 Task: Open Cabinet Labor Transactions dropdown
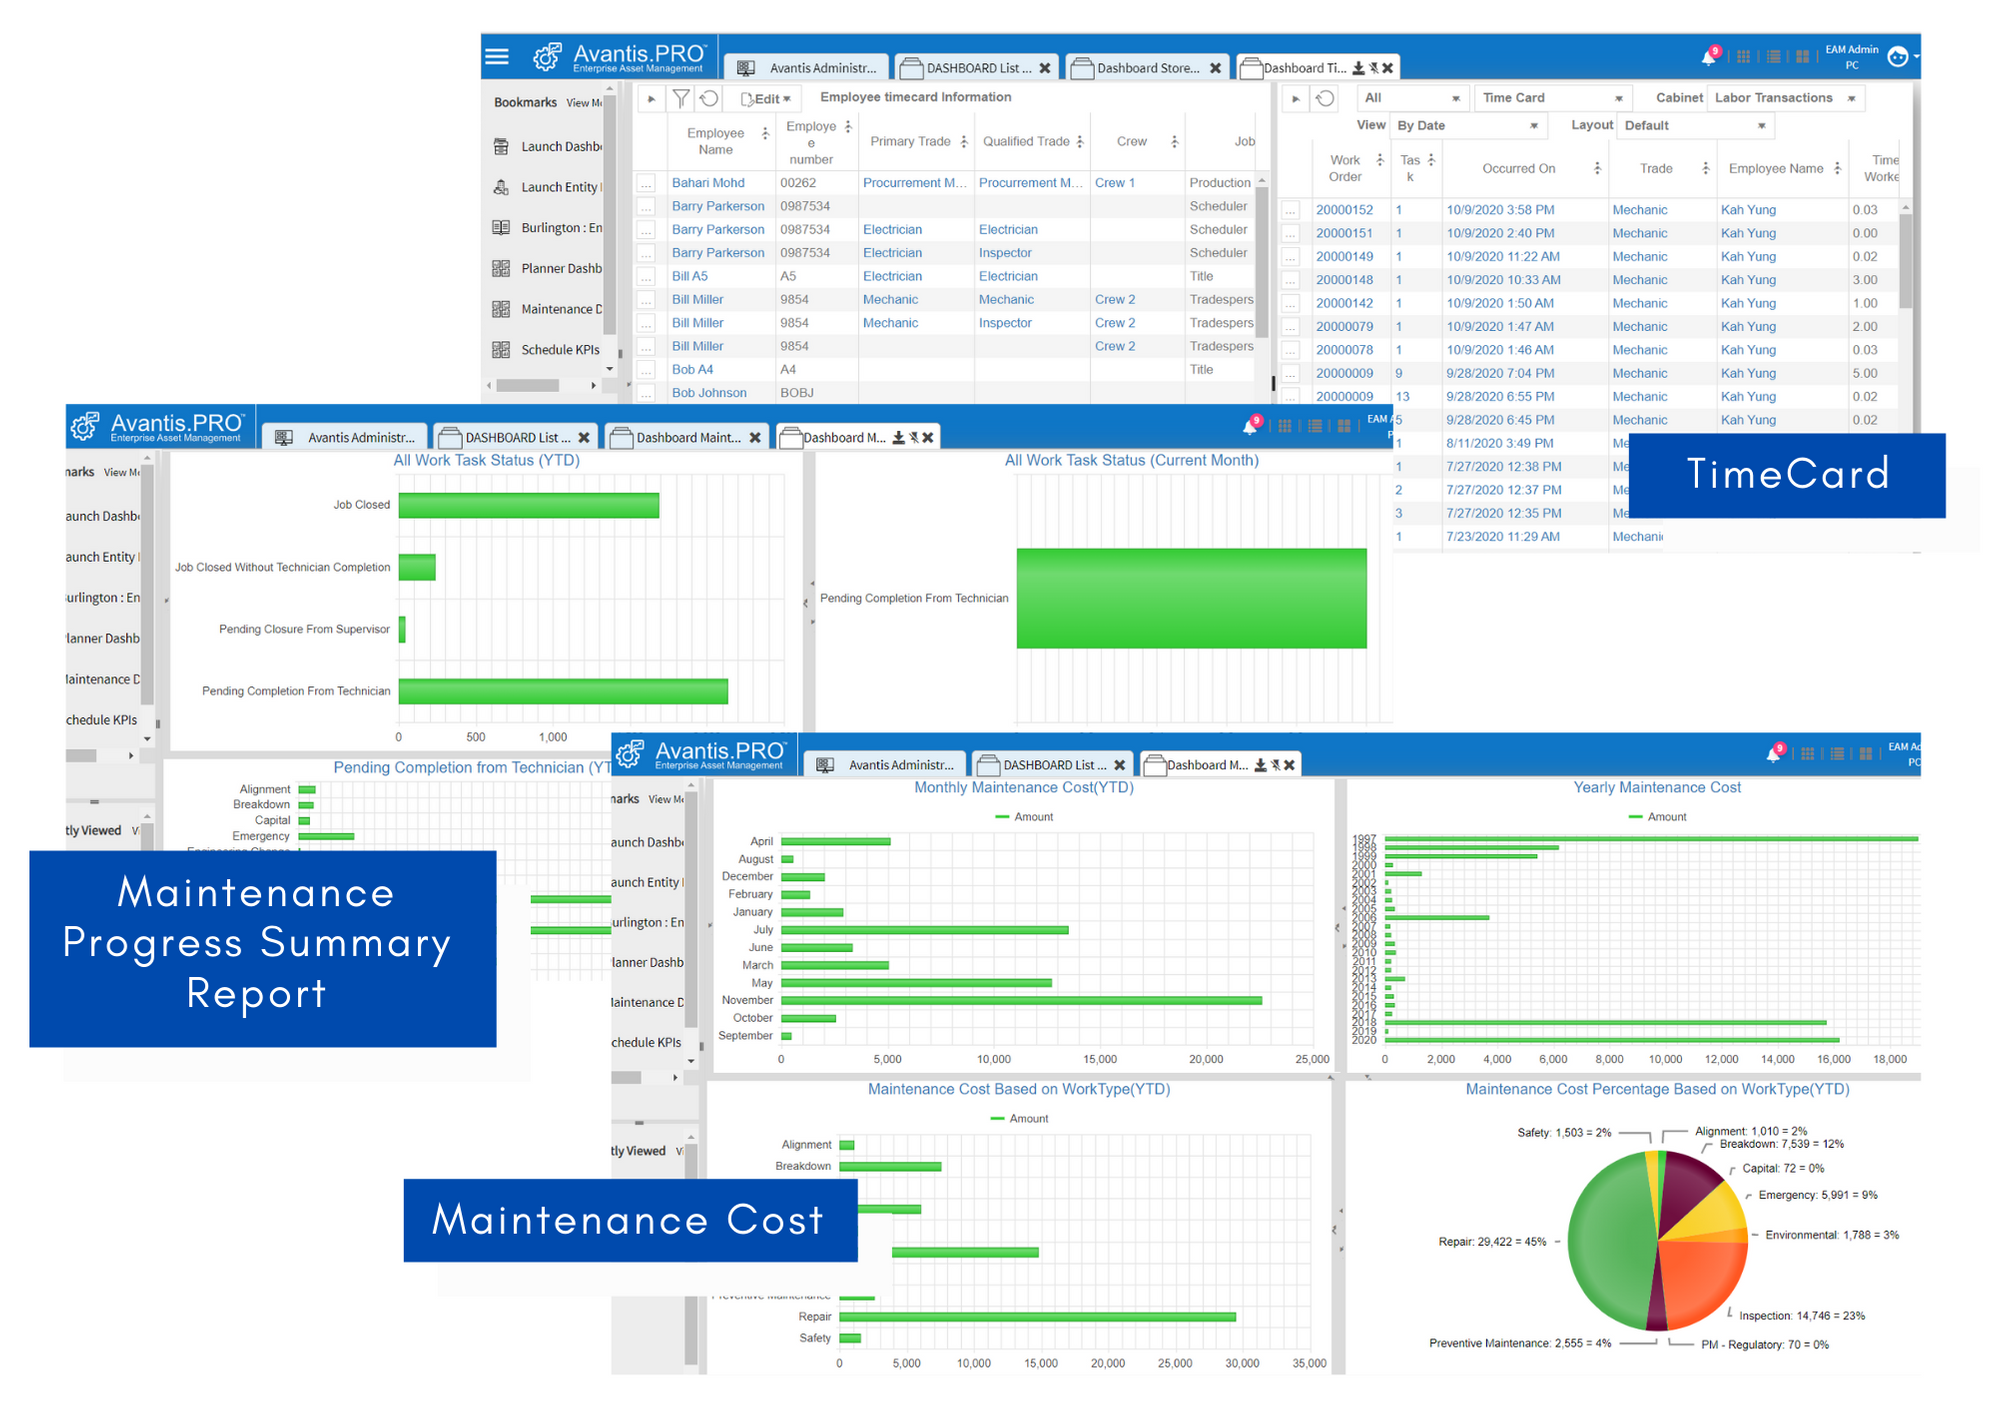(1785, 98)
